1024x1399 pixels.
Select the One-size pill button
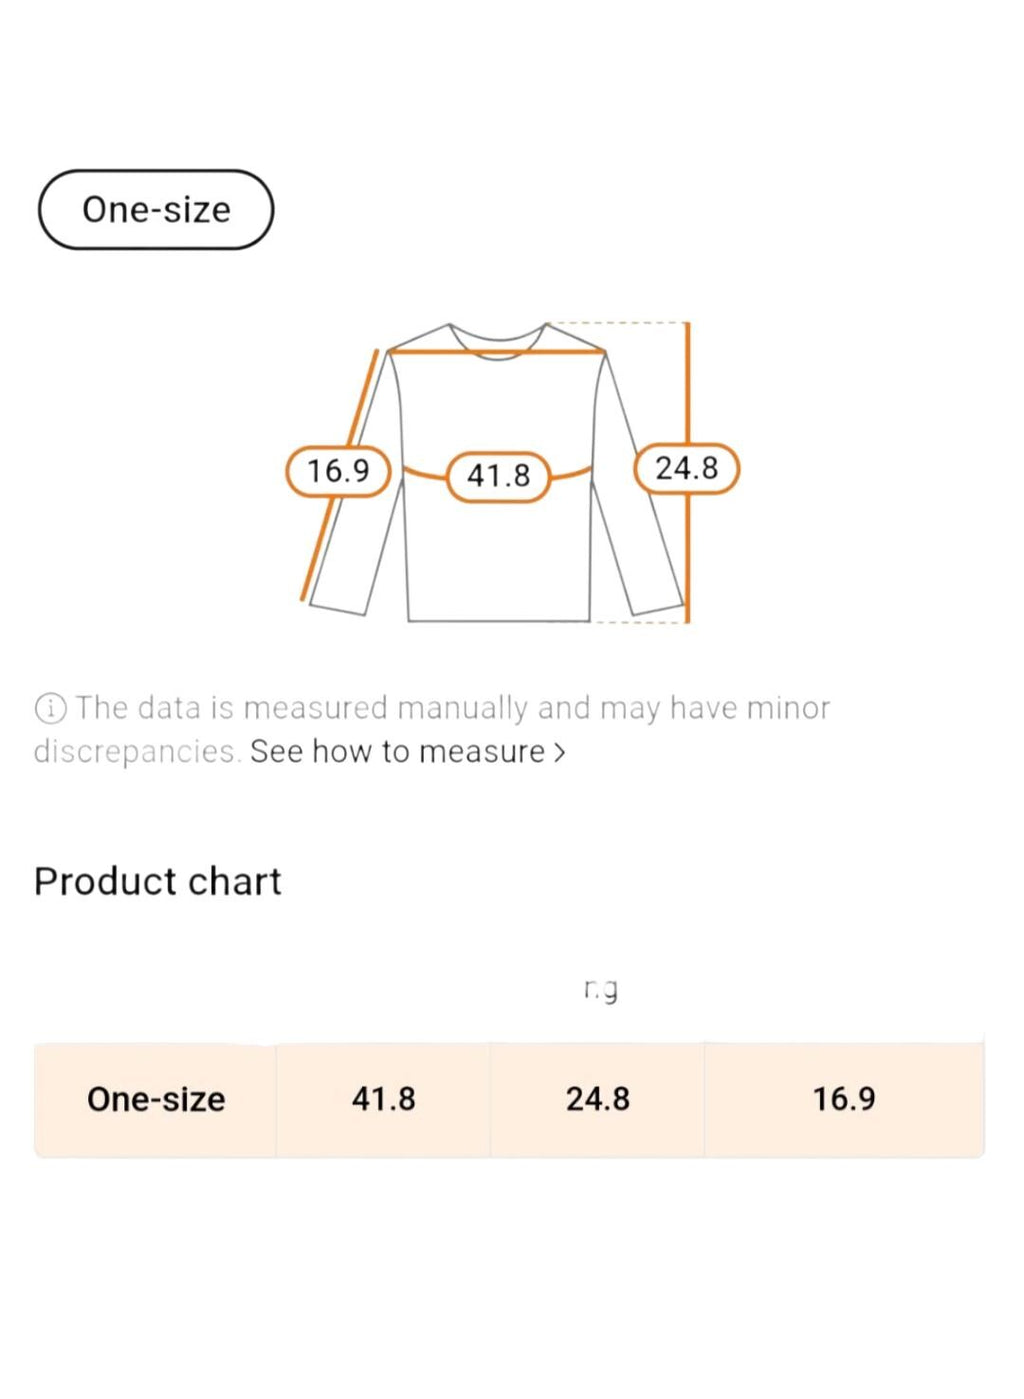tap(156, 210)
